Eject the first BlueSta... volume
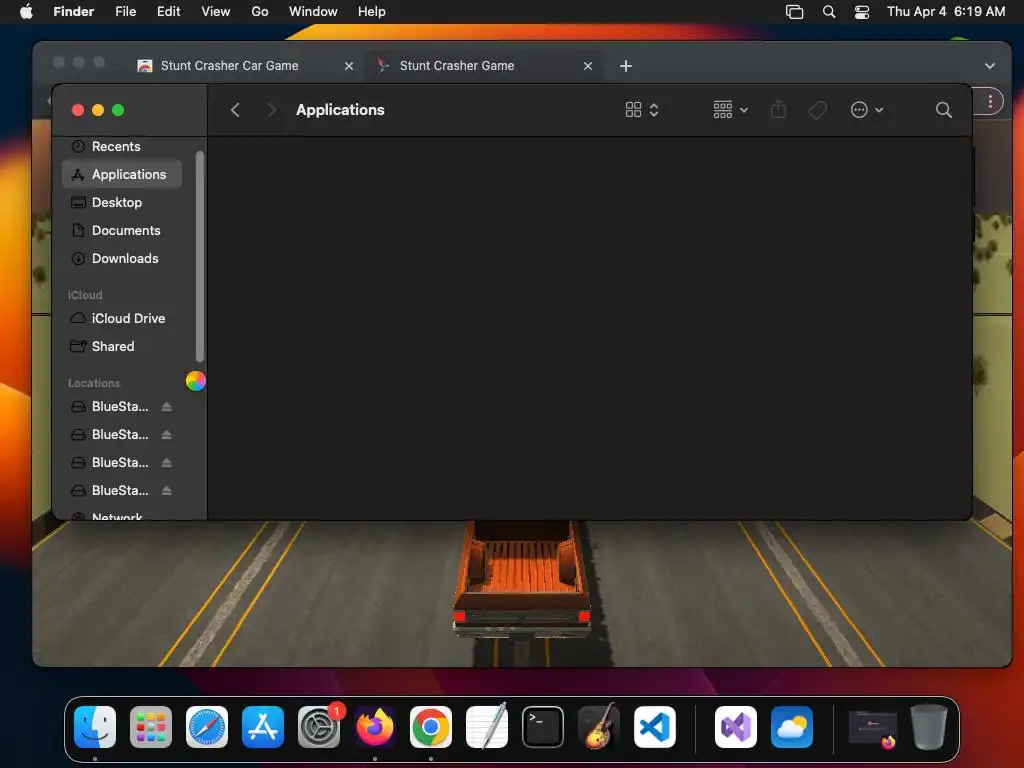 click(x=167, y=407)
